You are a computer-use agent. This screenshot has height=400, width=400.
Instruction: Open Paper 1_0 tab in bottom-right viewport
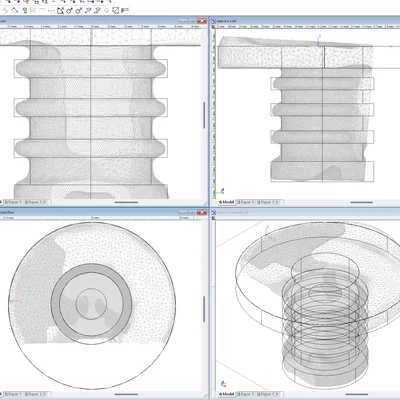click(x=268, y=394)
